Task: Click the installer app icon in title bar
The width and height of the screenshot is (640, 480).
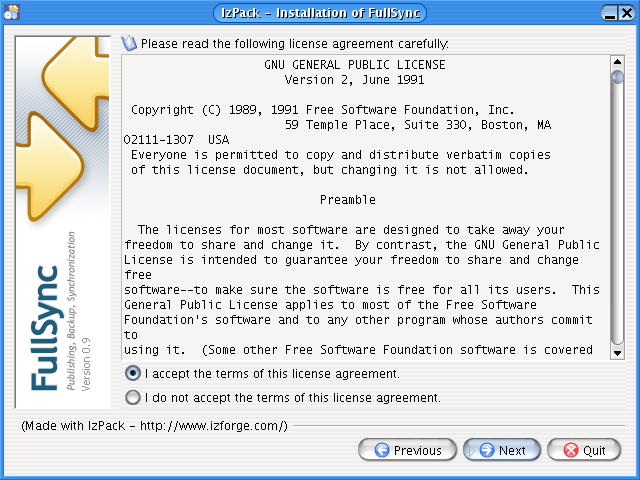Action: pyautogui.click(x=11, y=12)
